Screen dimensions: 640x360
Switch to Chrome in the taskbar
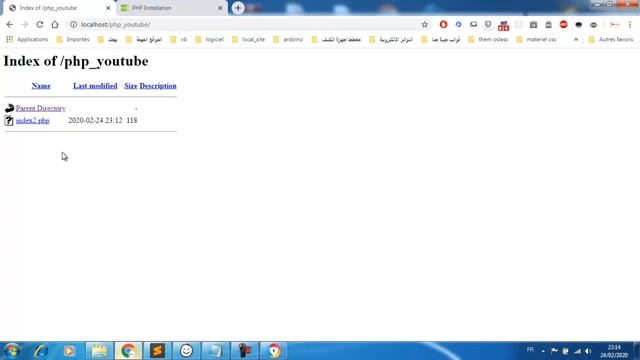[128, 351]
